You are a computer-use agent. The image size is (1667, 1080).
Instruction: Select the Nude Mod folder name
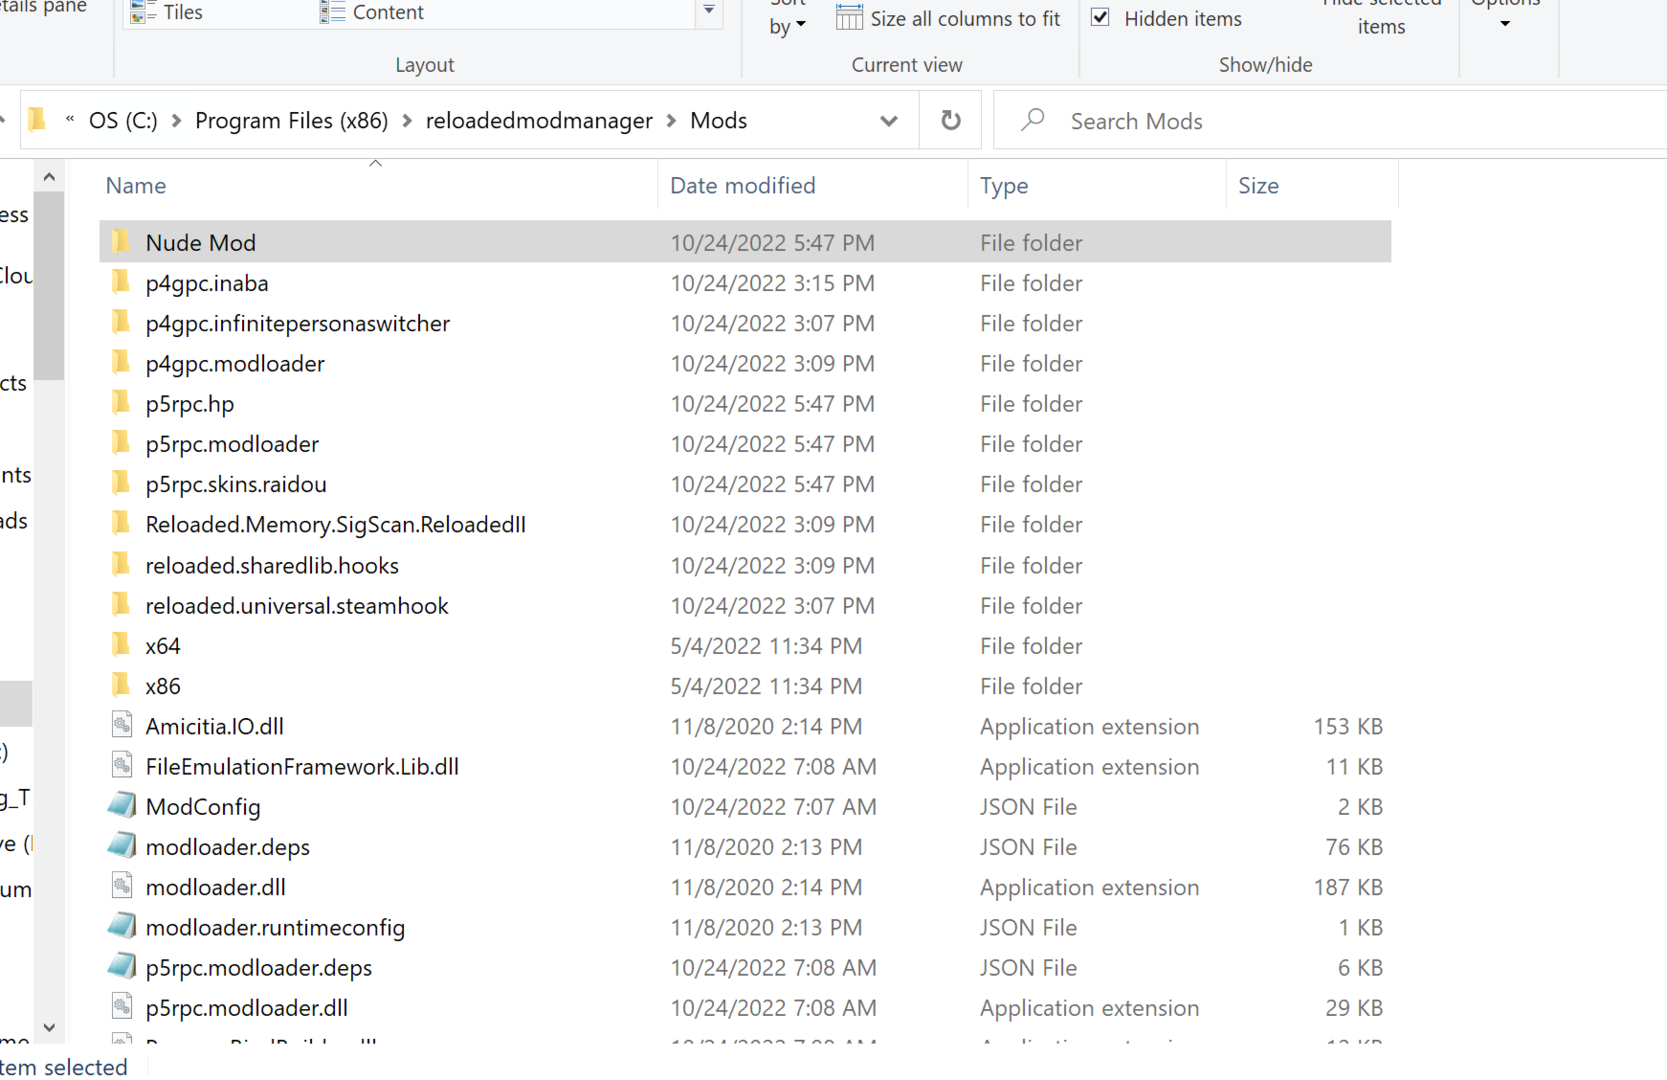click(200, 242)
